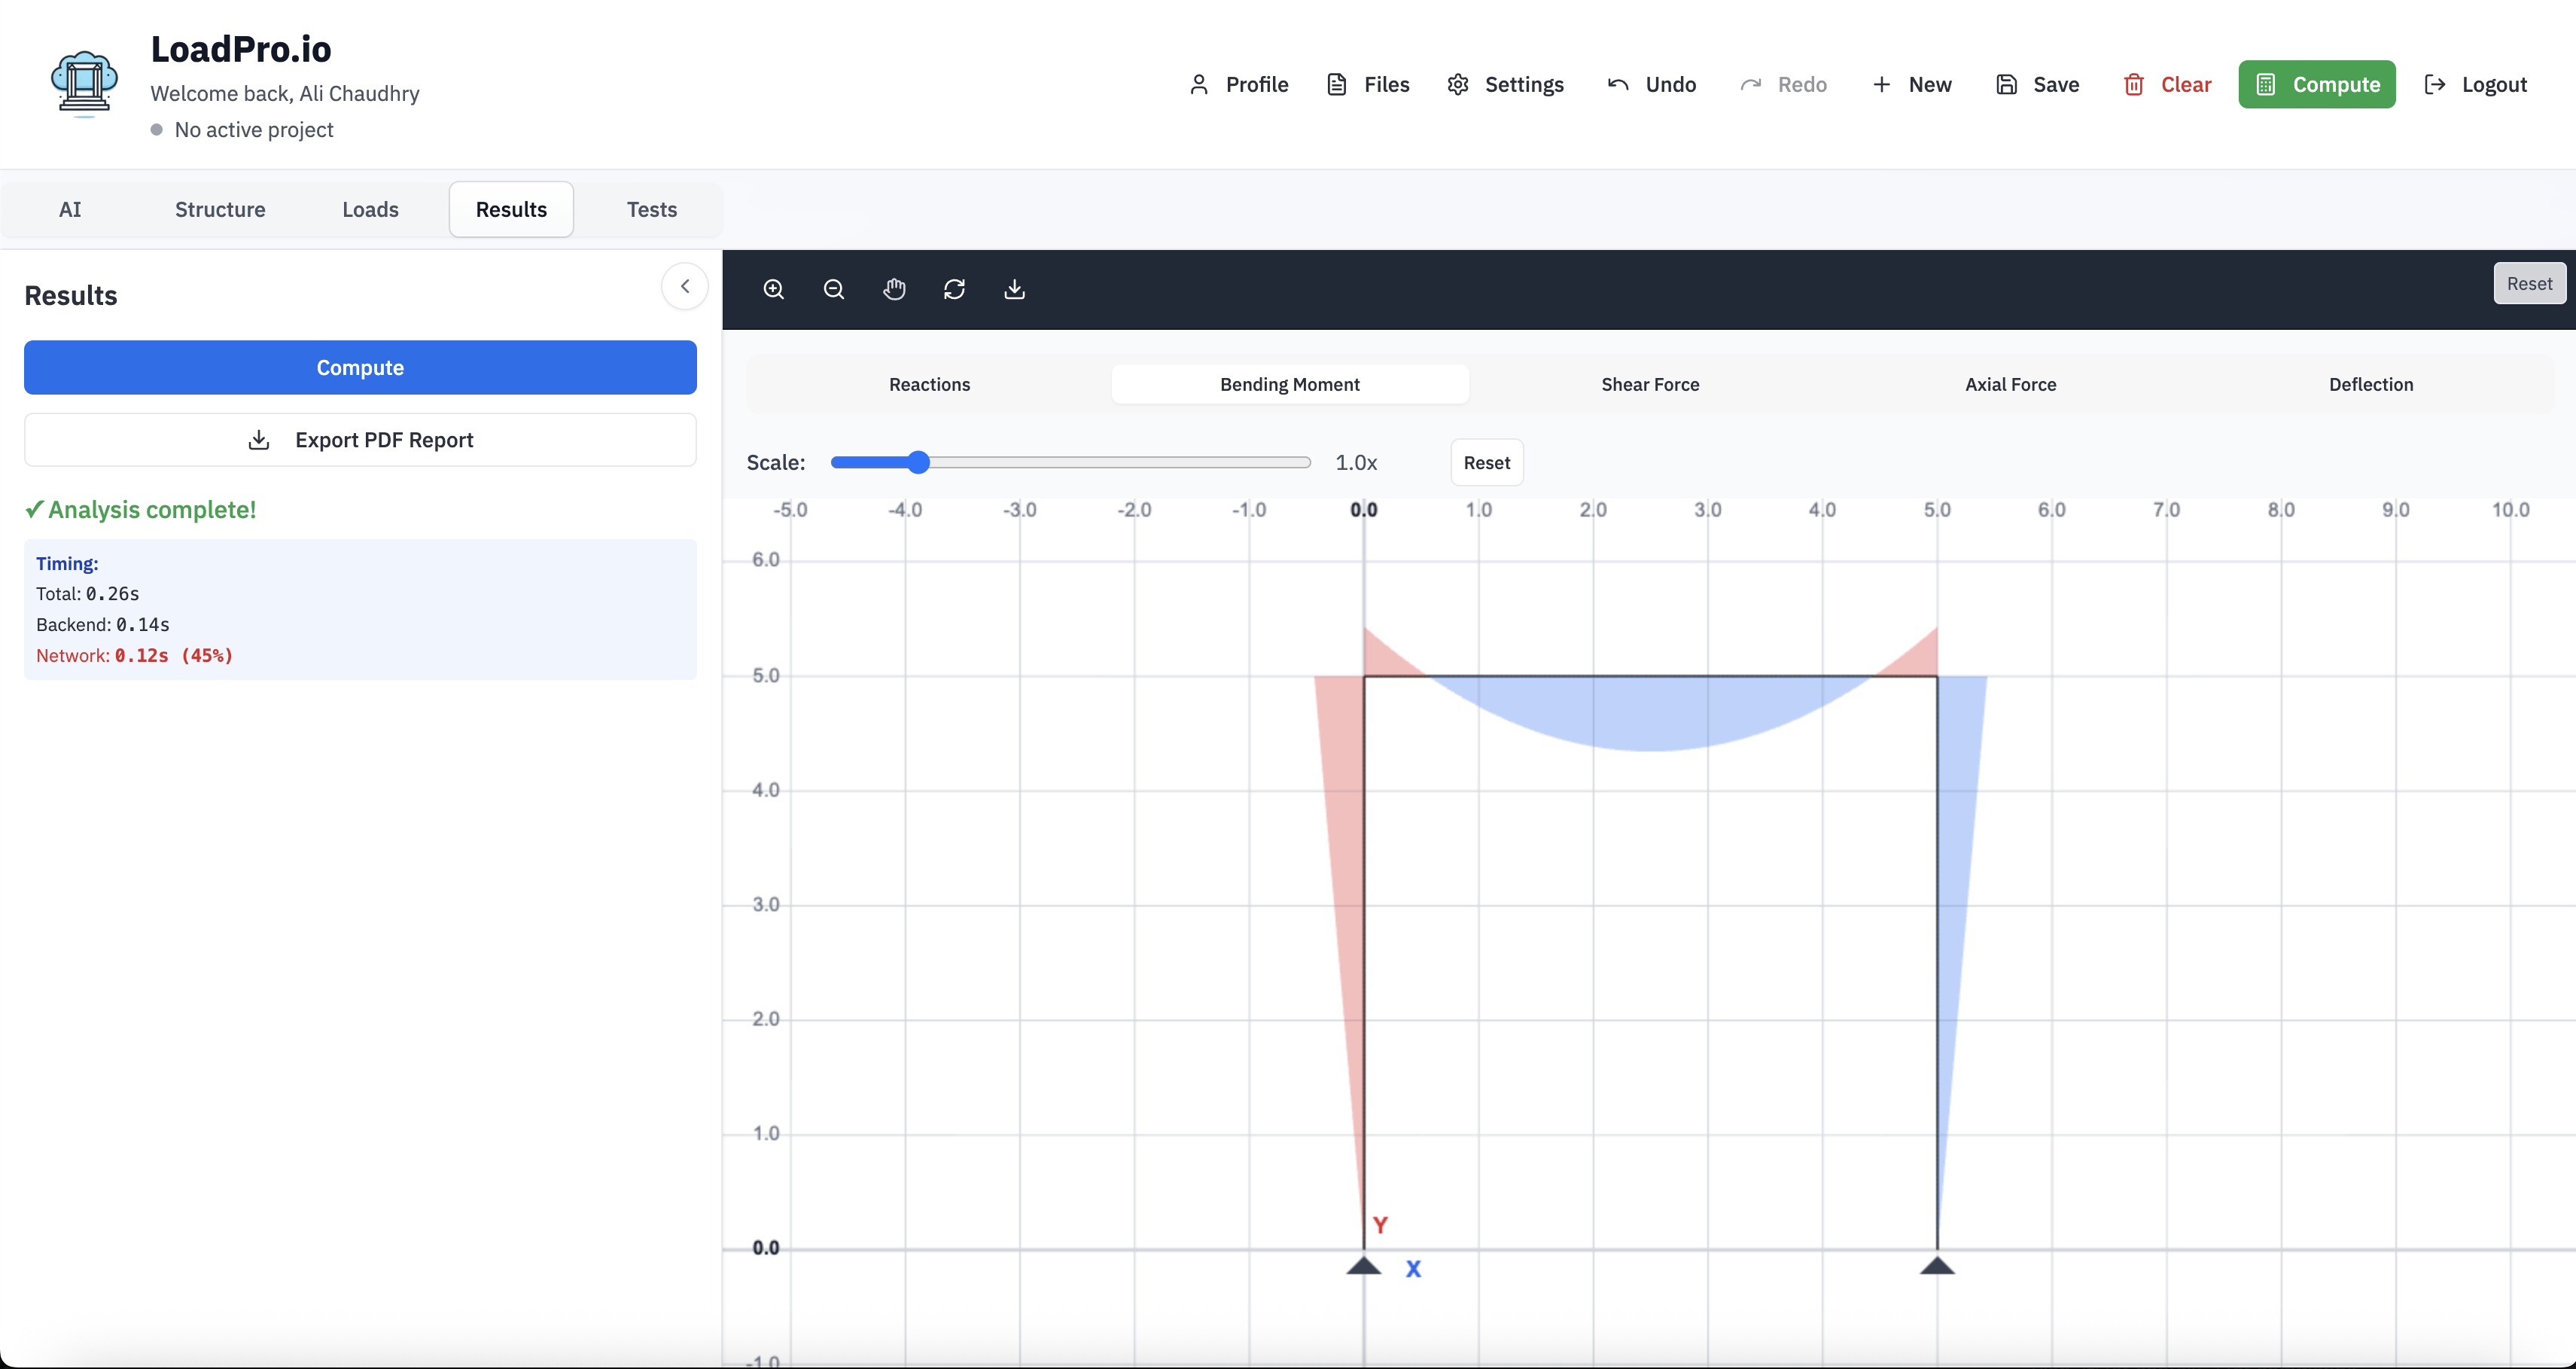
Task: Click the Scale slider handle
Action: coord(918,462)
